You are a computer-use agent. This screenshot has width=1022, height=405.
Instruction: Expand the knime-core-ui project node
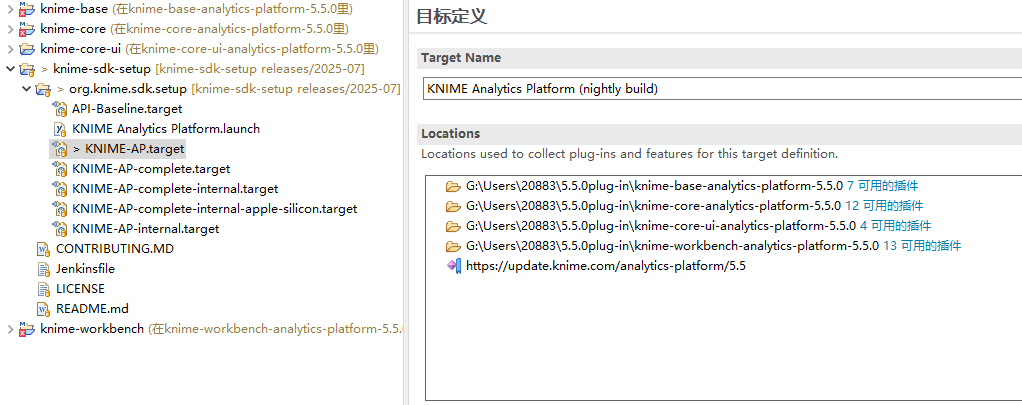click(9, 49)
